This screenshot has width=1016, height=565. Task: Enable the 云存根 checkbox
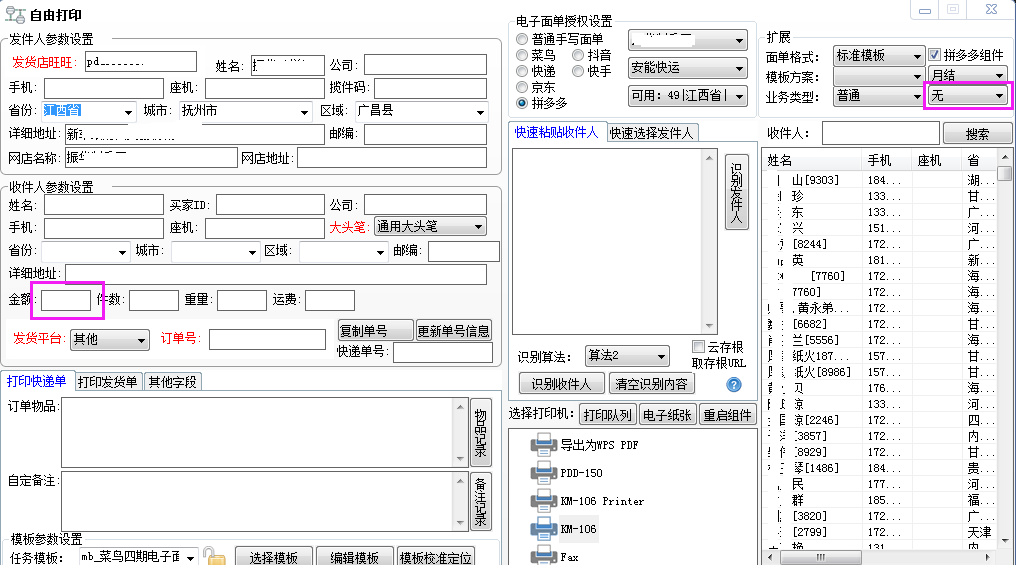(699, 347)
